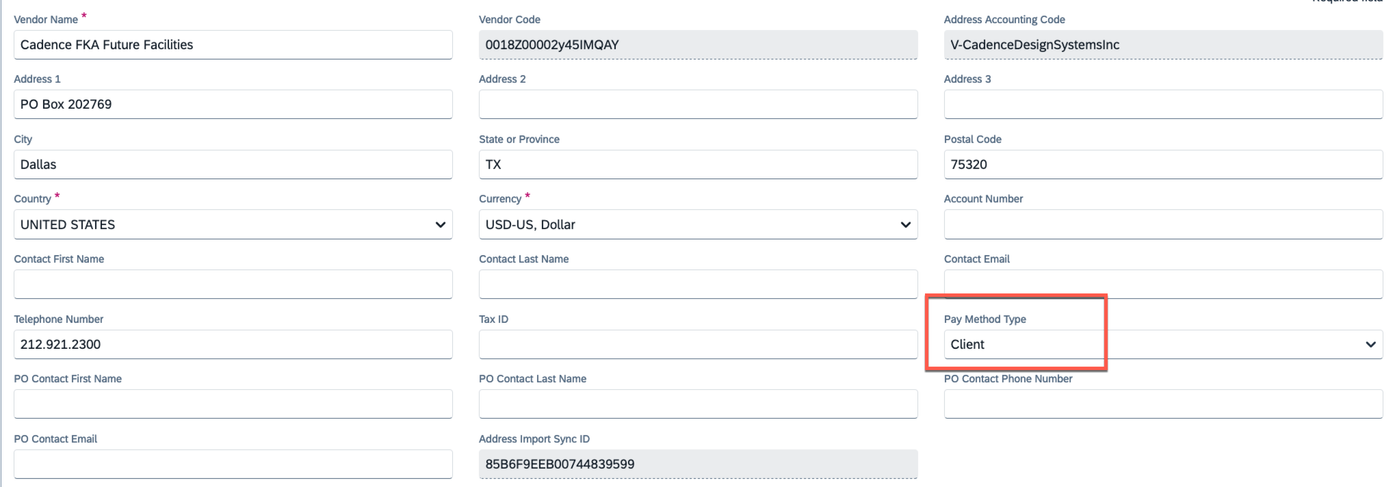Focus the PO Contact Phone Number input
This screenshot has height=487, width=1395.
[x=1163, y=404]
